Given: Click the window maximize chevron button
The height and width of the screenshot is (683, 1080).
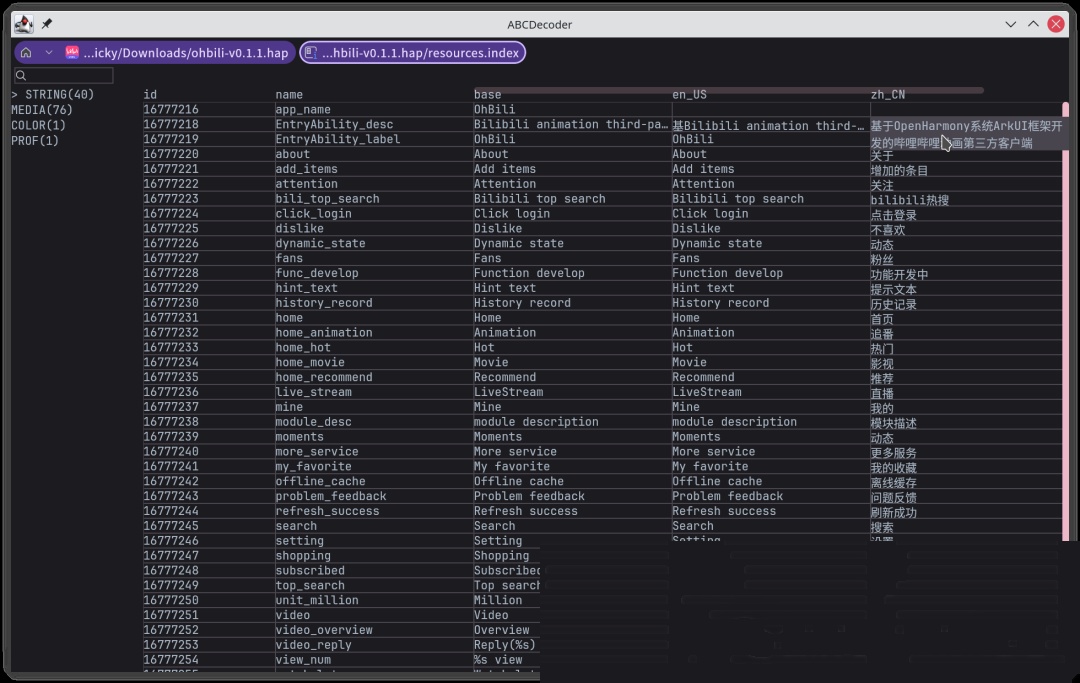Looking at the screenshot, I should pyautogui.click(x=1033, y=24).
